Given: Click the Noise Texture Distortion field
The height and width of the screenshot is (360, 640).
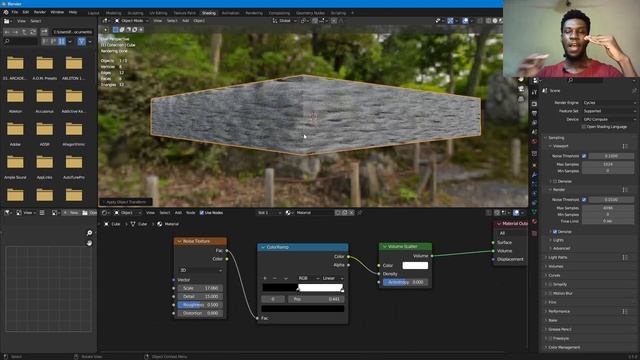Looking at the screenshot, I should coord(200,313).
